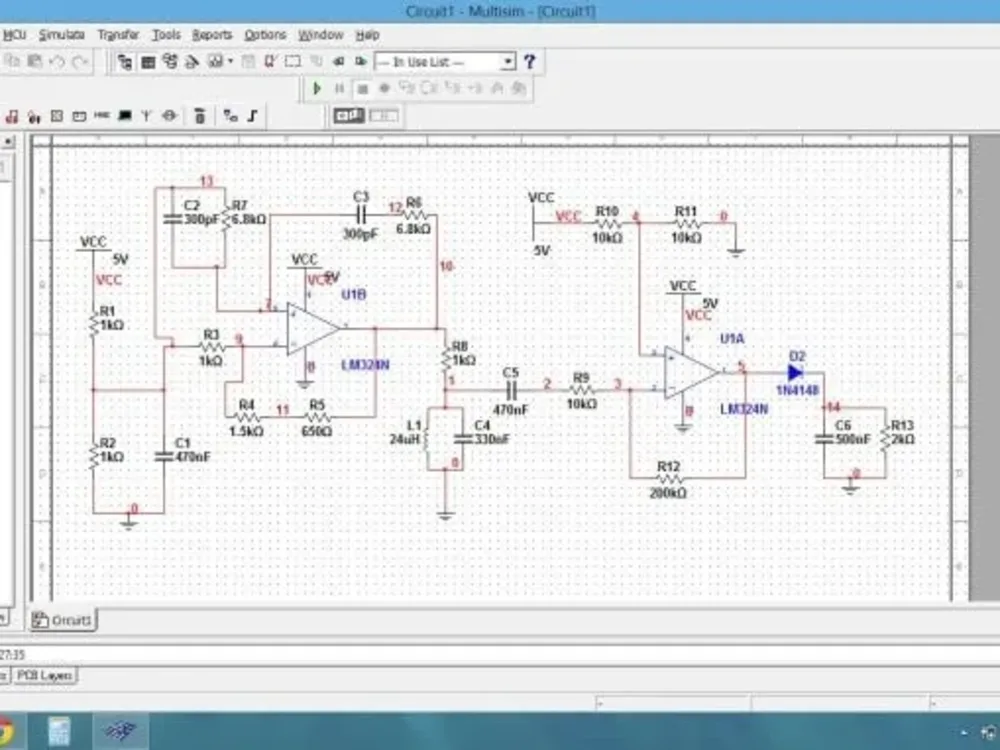This screenshot has width=1000, height=750.
Task: Pause the simulation
Action: click(339, 89)
